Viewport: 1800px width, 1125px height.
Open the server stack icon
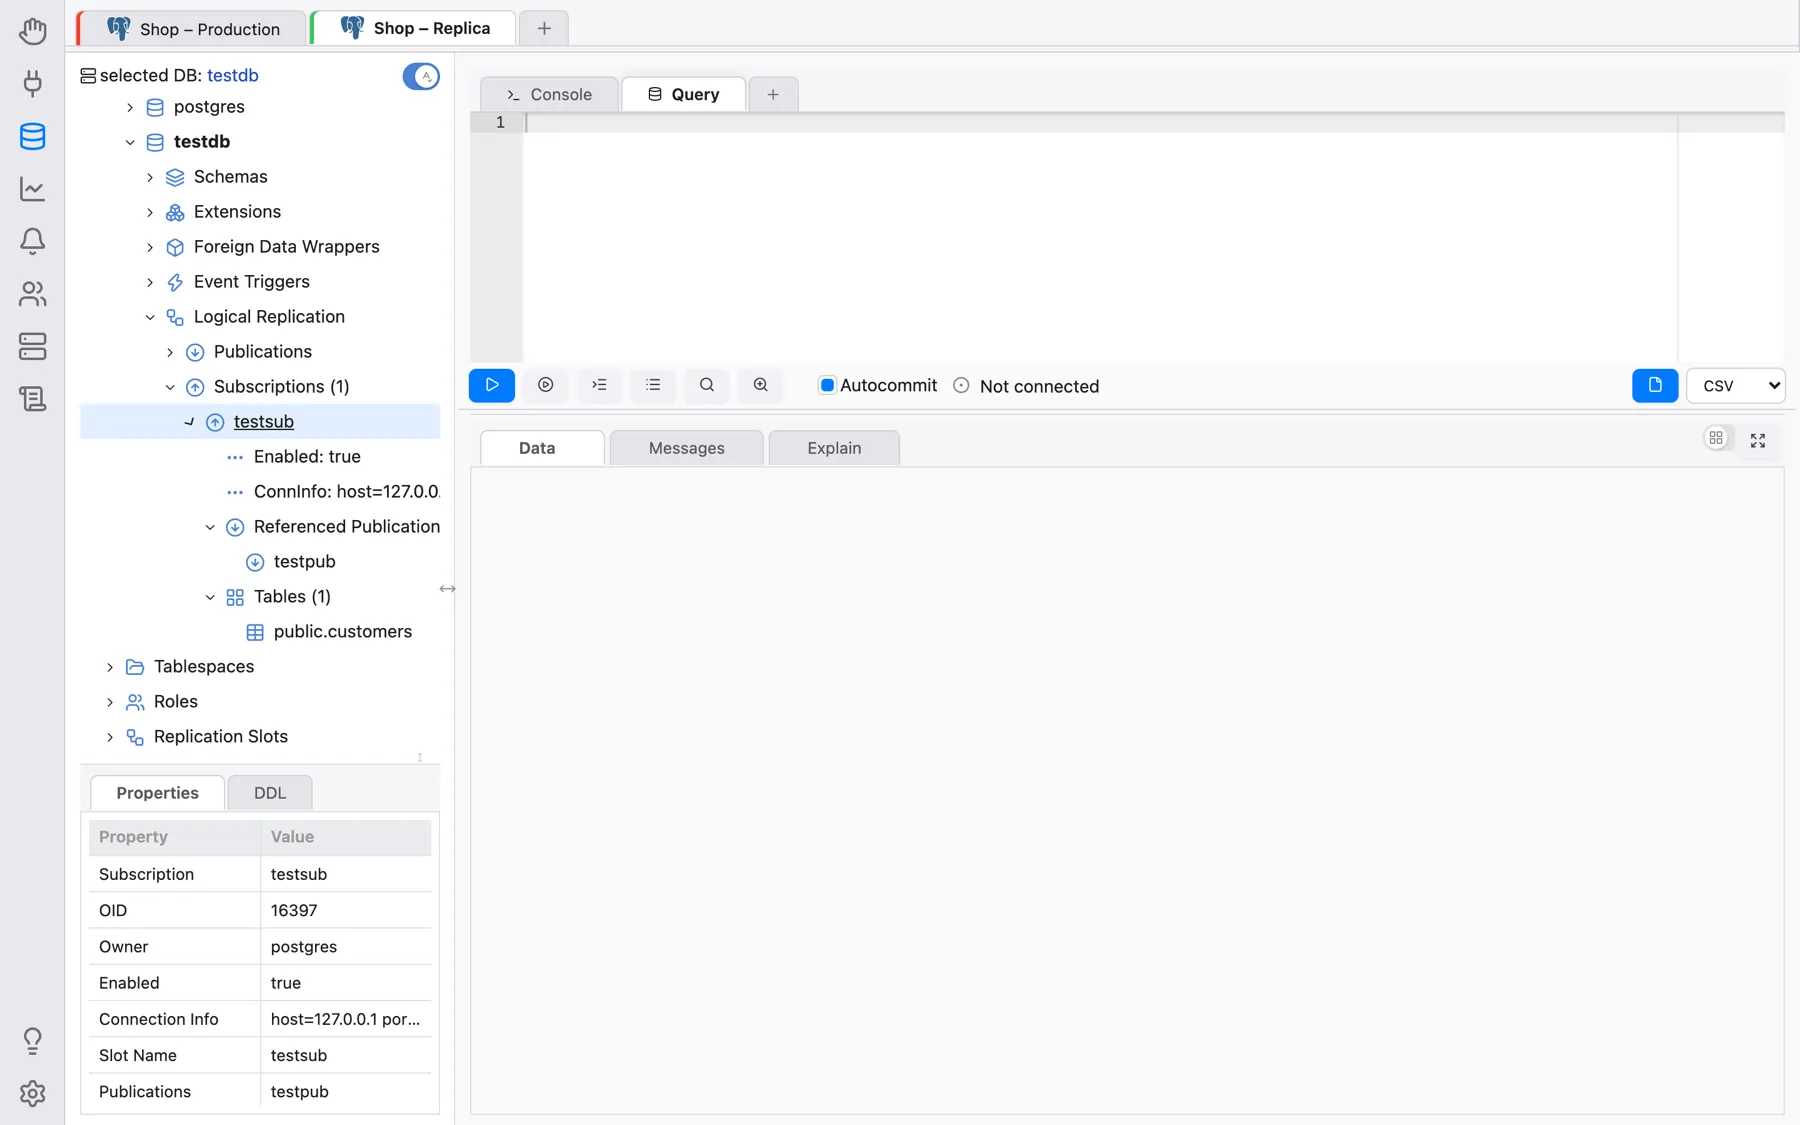[32, 346]
